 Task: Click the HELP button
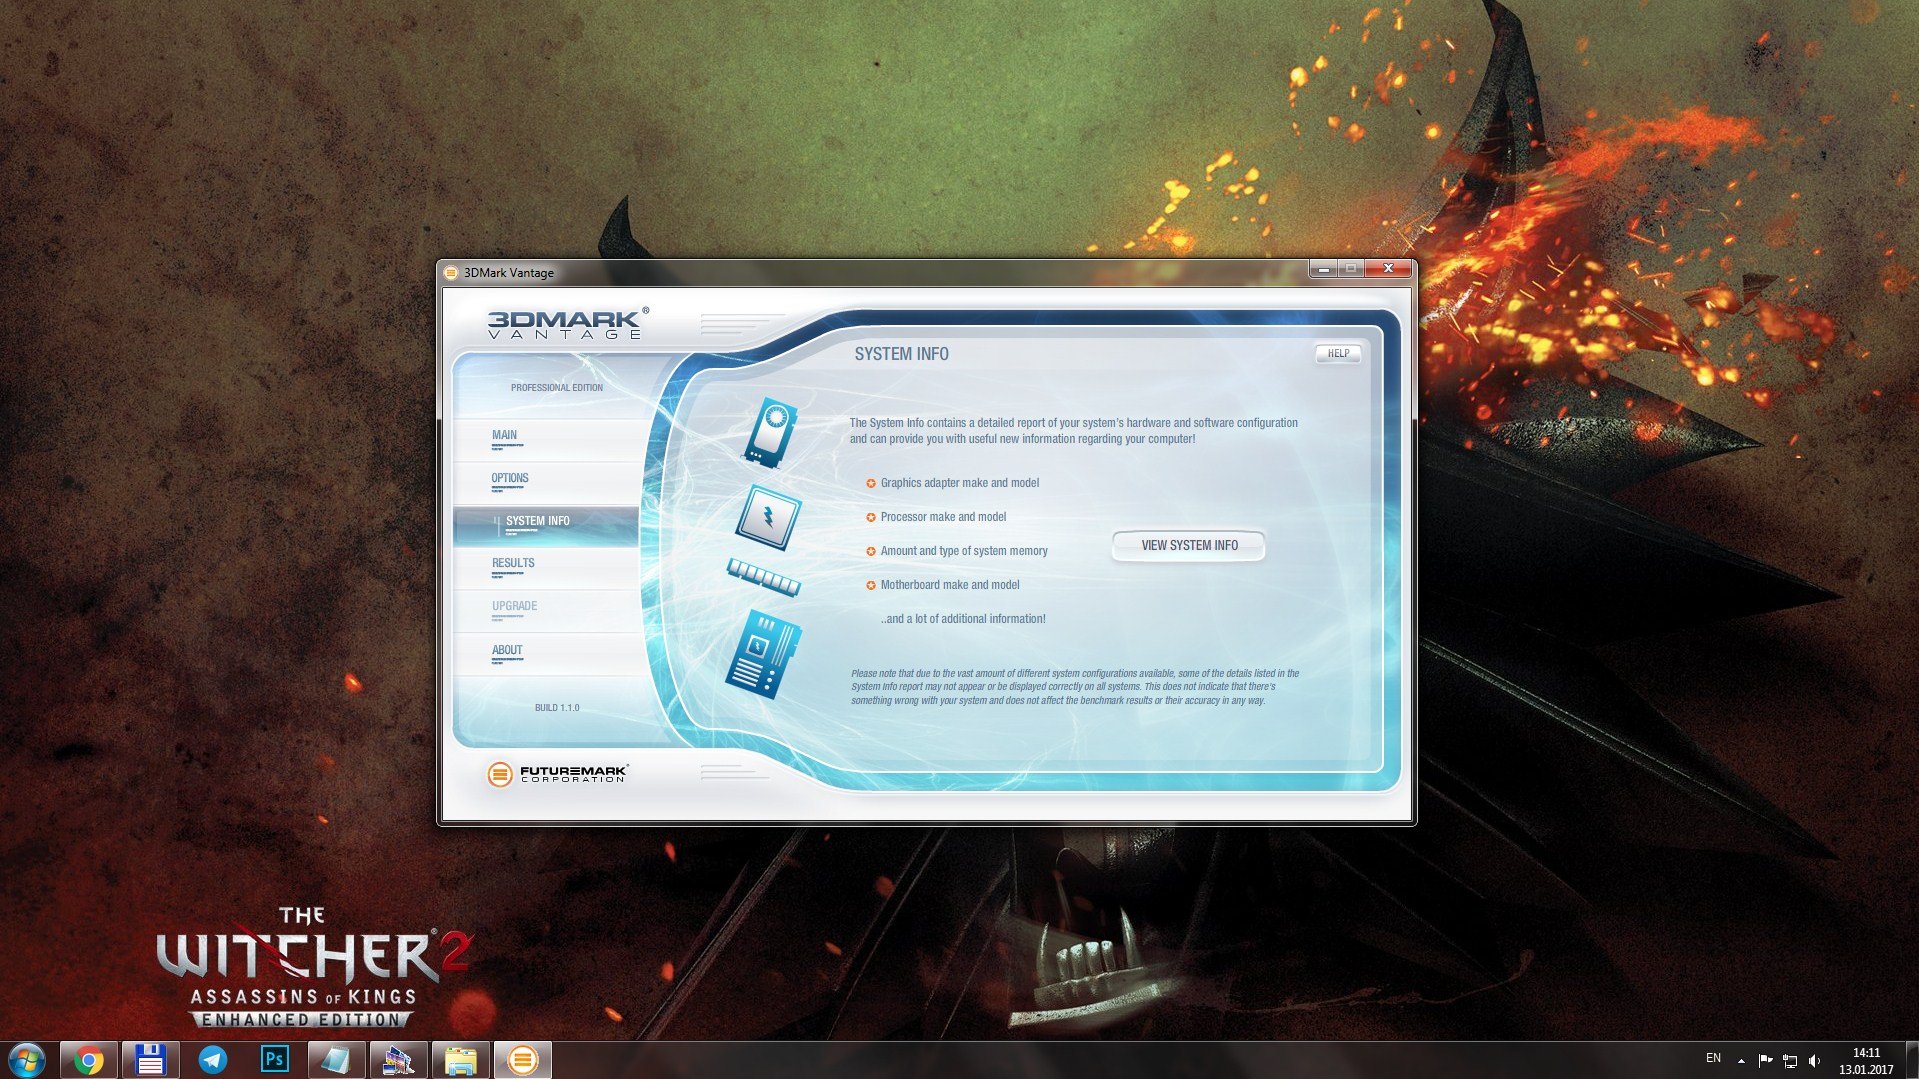1338,353
